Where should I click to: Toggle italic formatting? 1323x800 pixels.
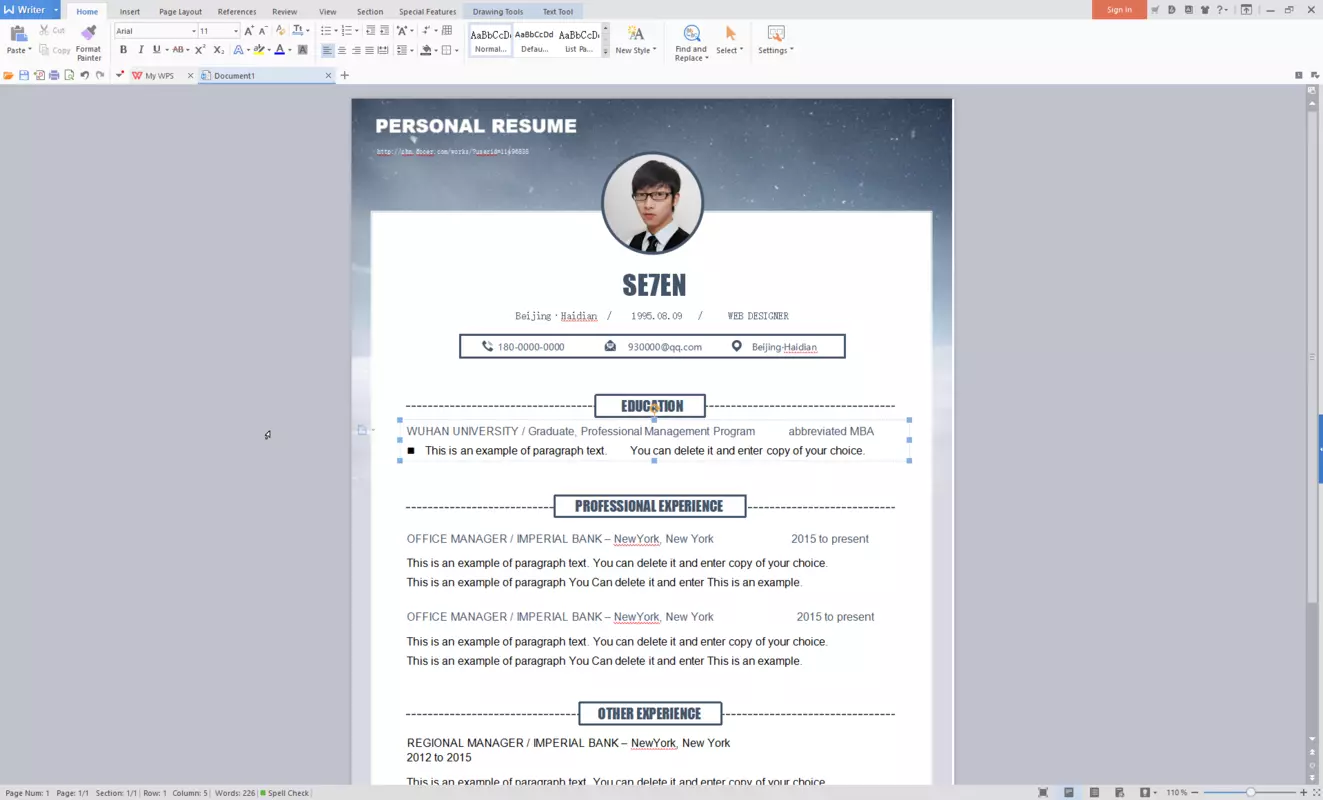pos(140,50)
